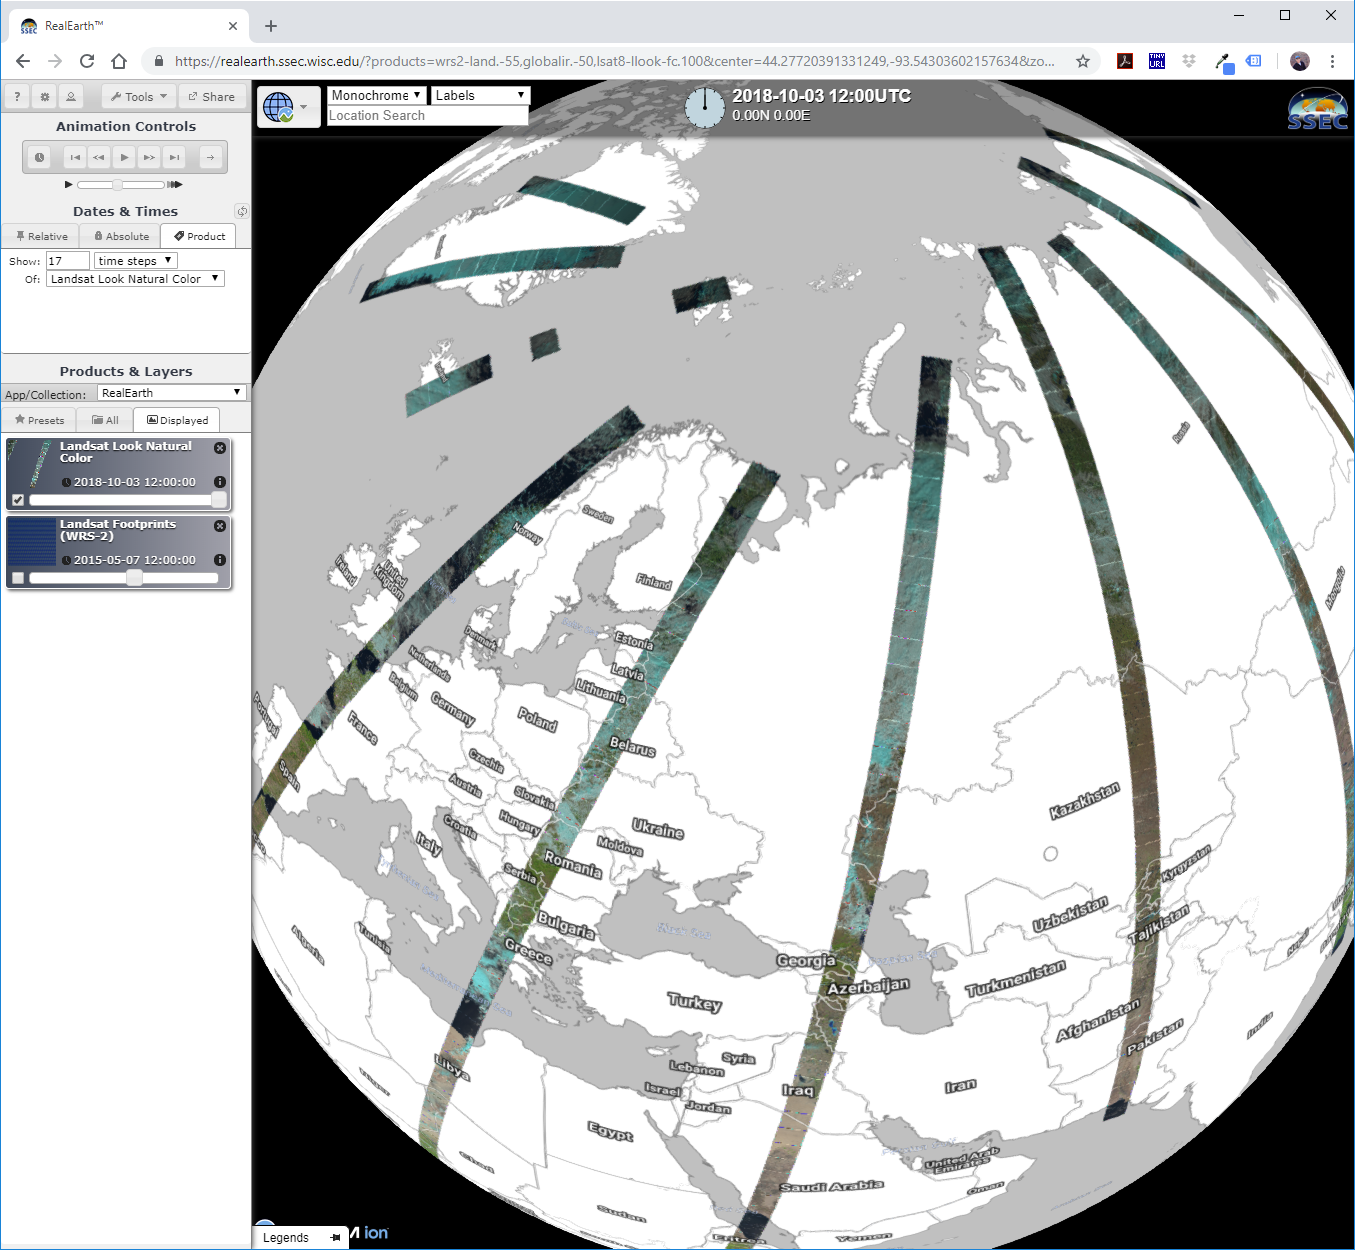
Task: Open the 'Of' product dropdown (Landsat Look Natural Color)
Action: pos(135,279)
